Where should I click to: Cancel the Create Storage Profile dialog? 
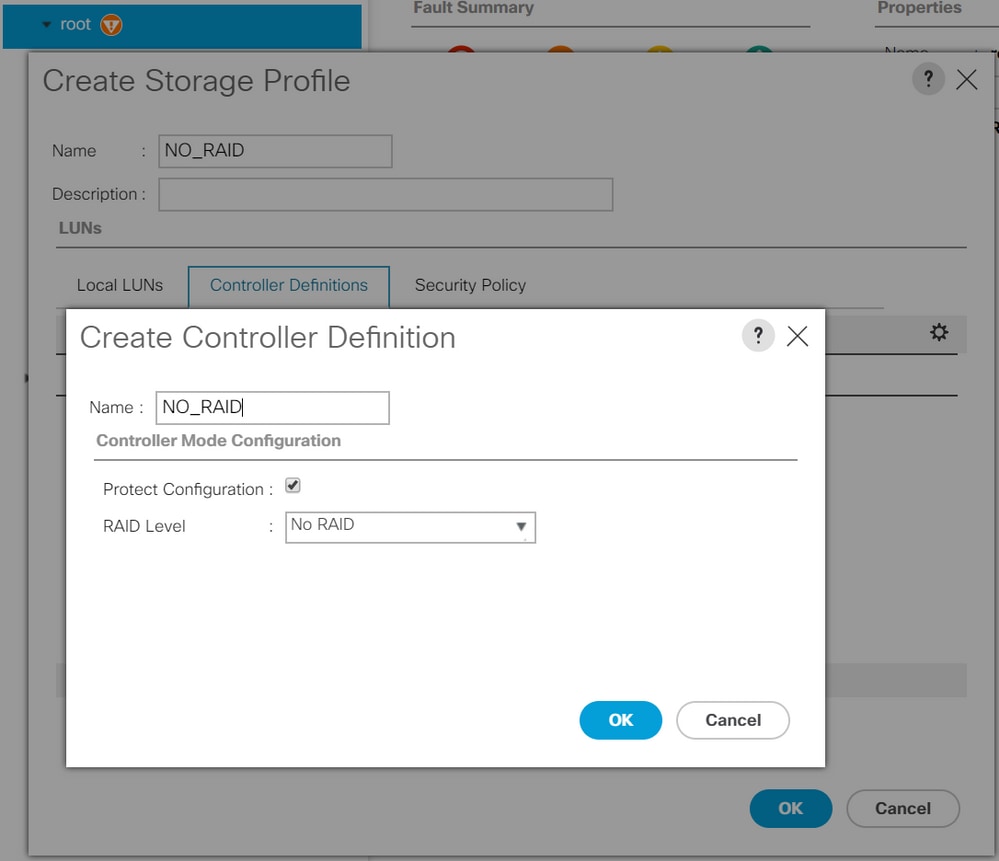click(x=903, y=808)
